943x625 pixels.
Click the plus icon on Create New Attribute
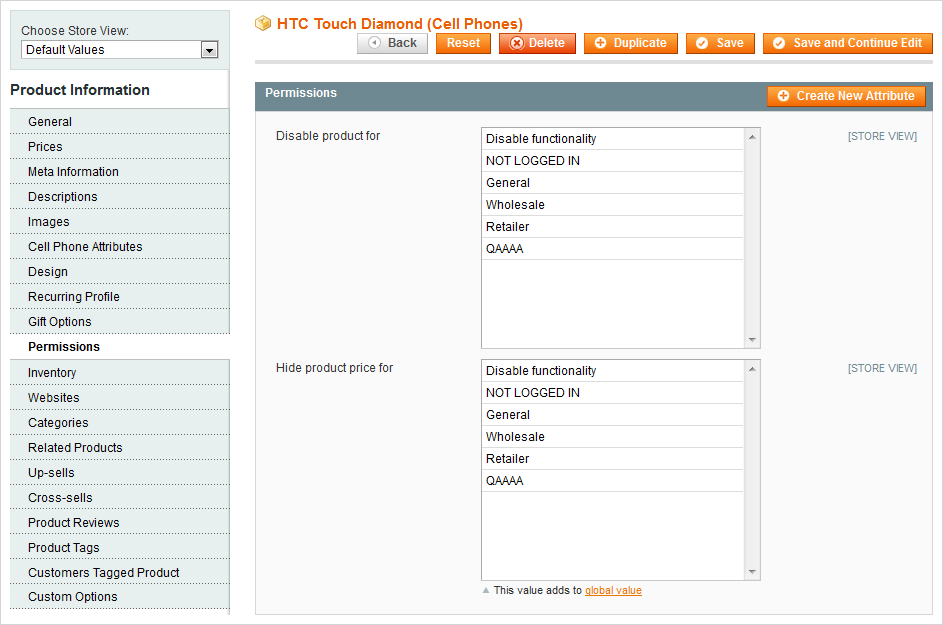click(x=783, y=96)
